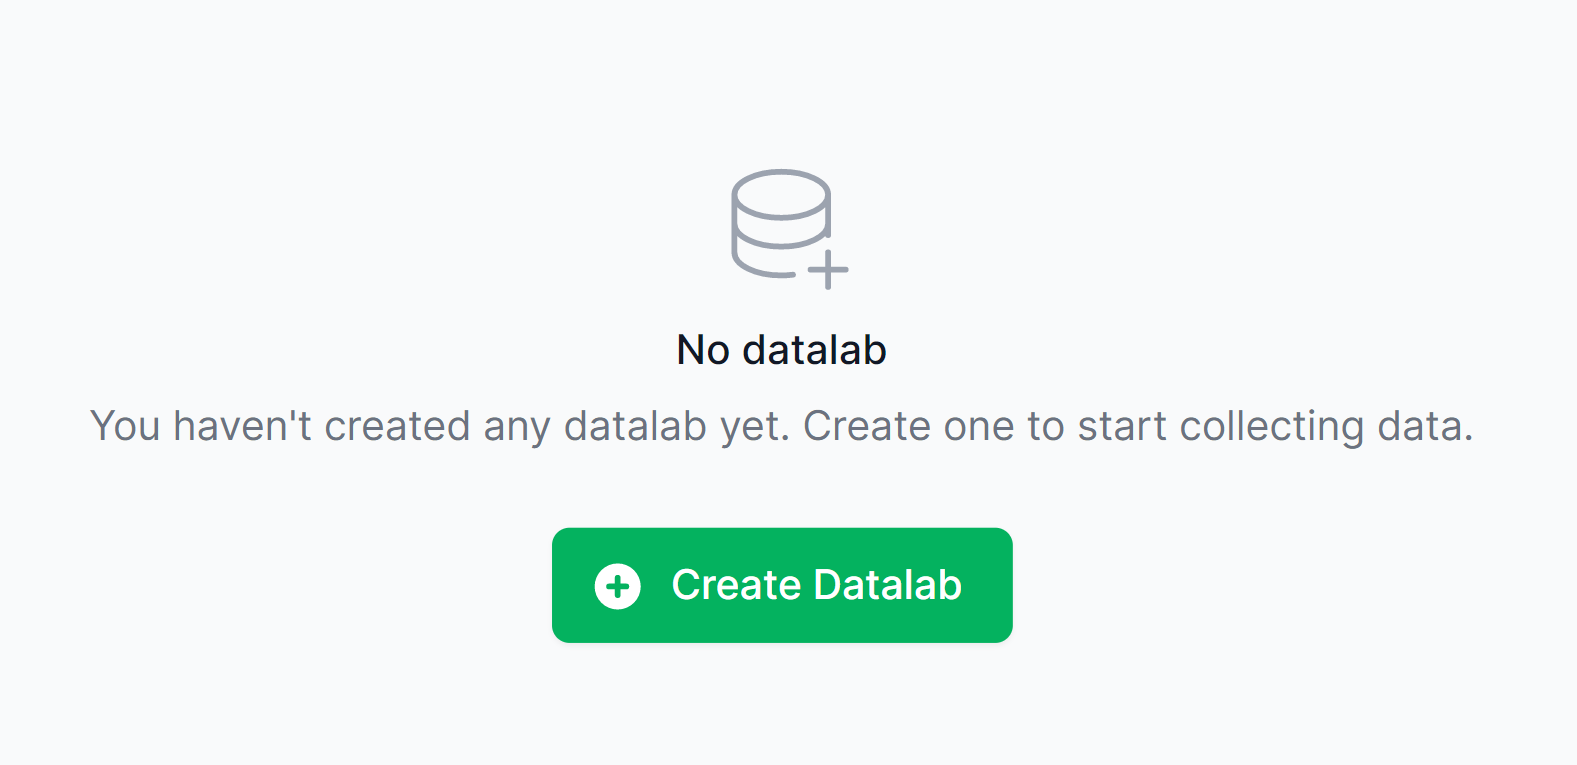
Task: Click the small plus sign beside the database icon
Action: (828, 269)
